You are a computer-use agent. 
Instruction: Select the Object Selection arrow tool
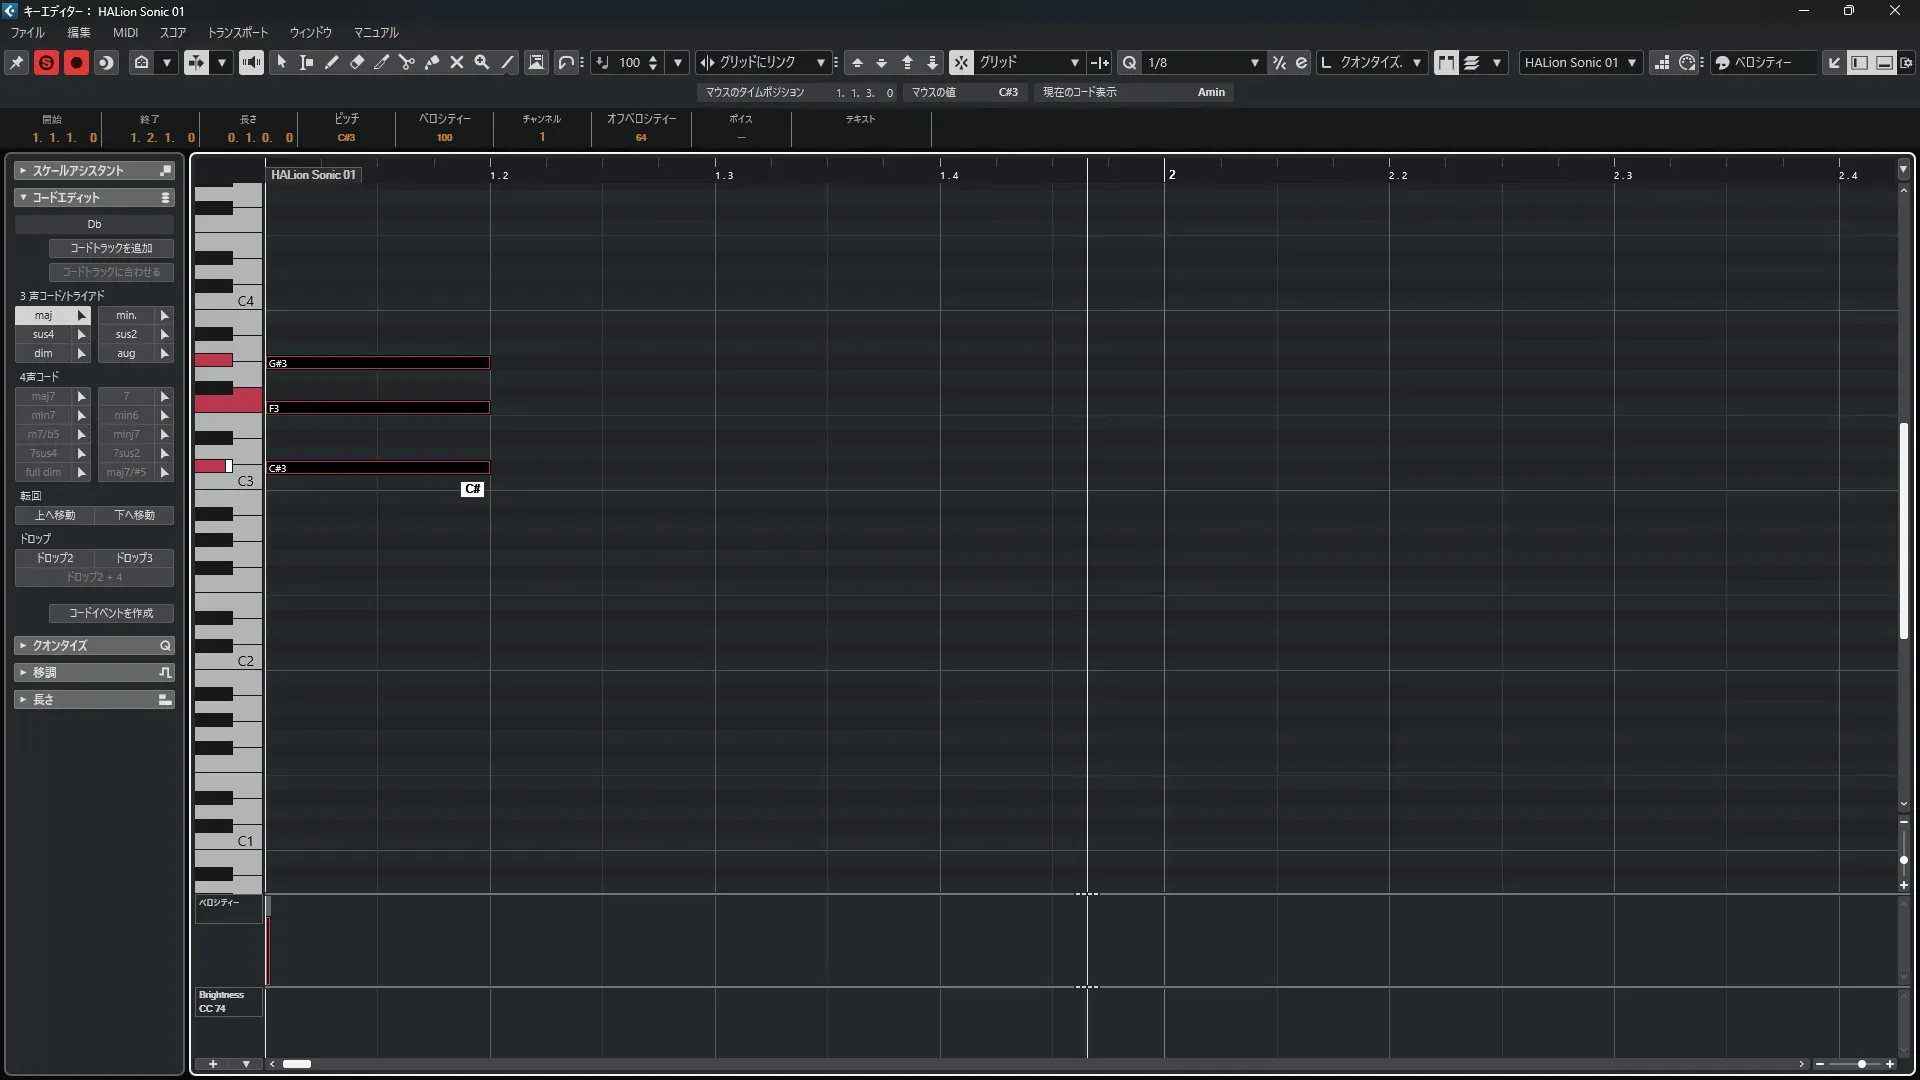[x=281, y=62]
